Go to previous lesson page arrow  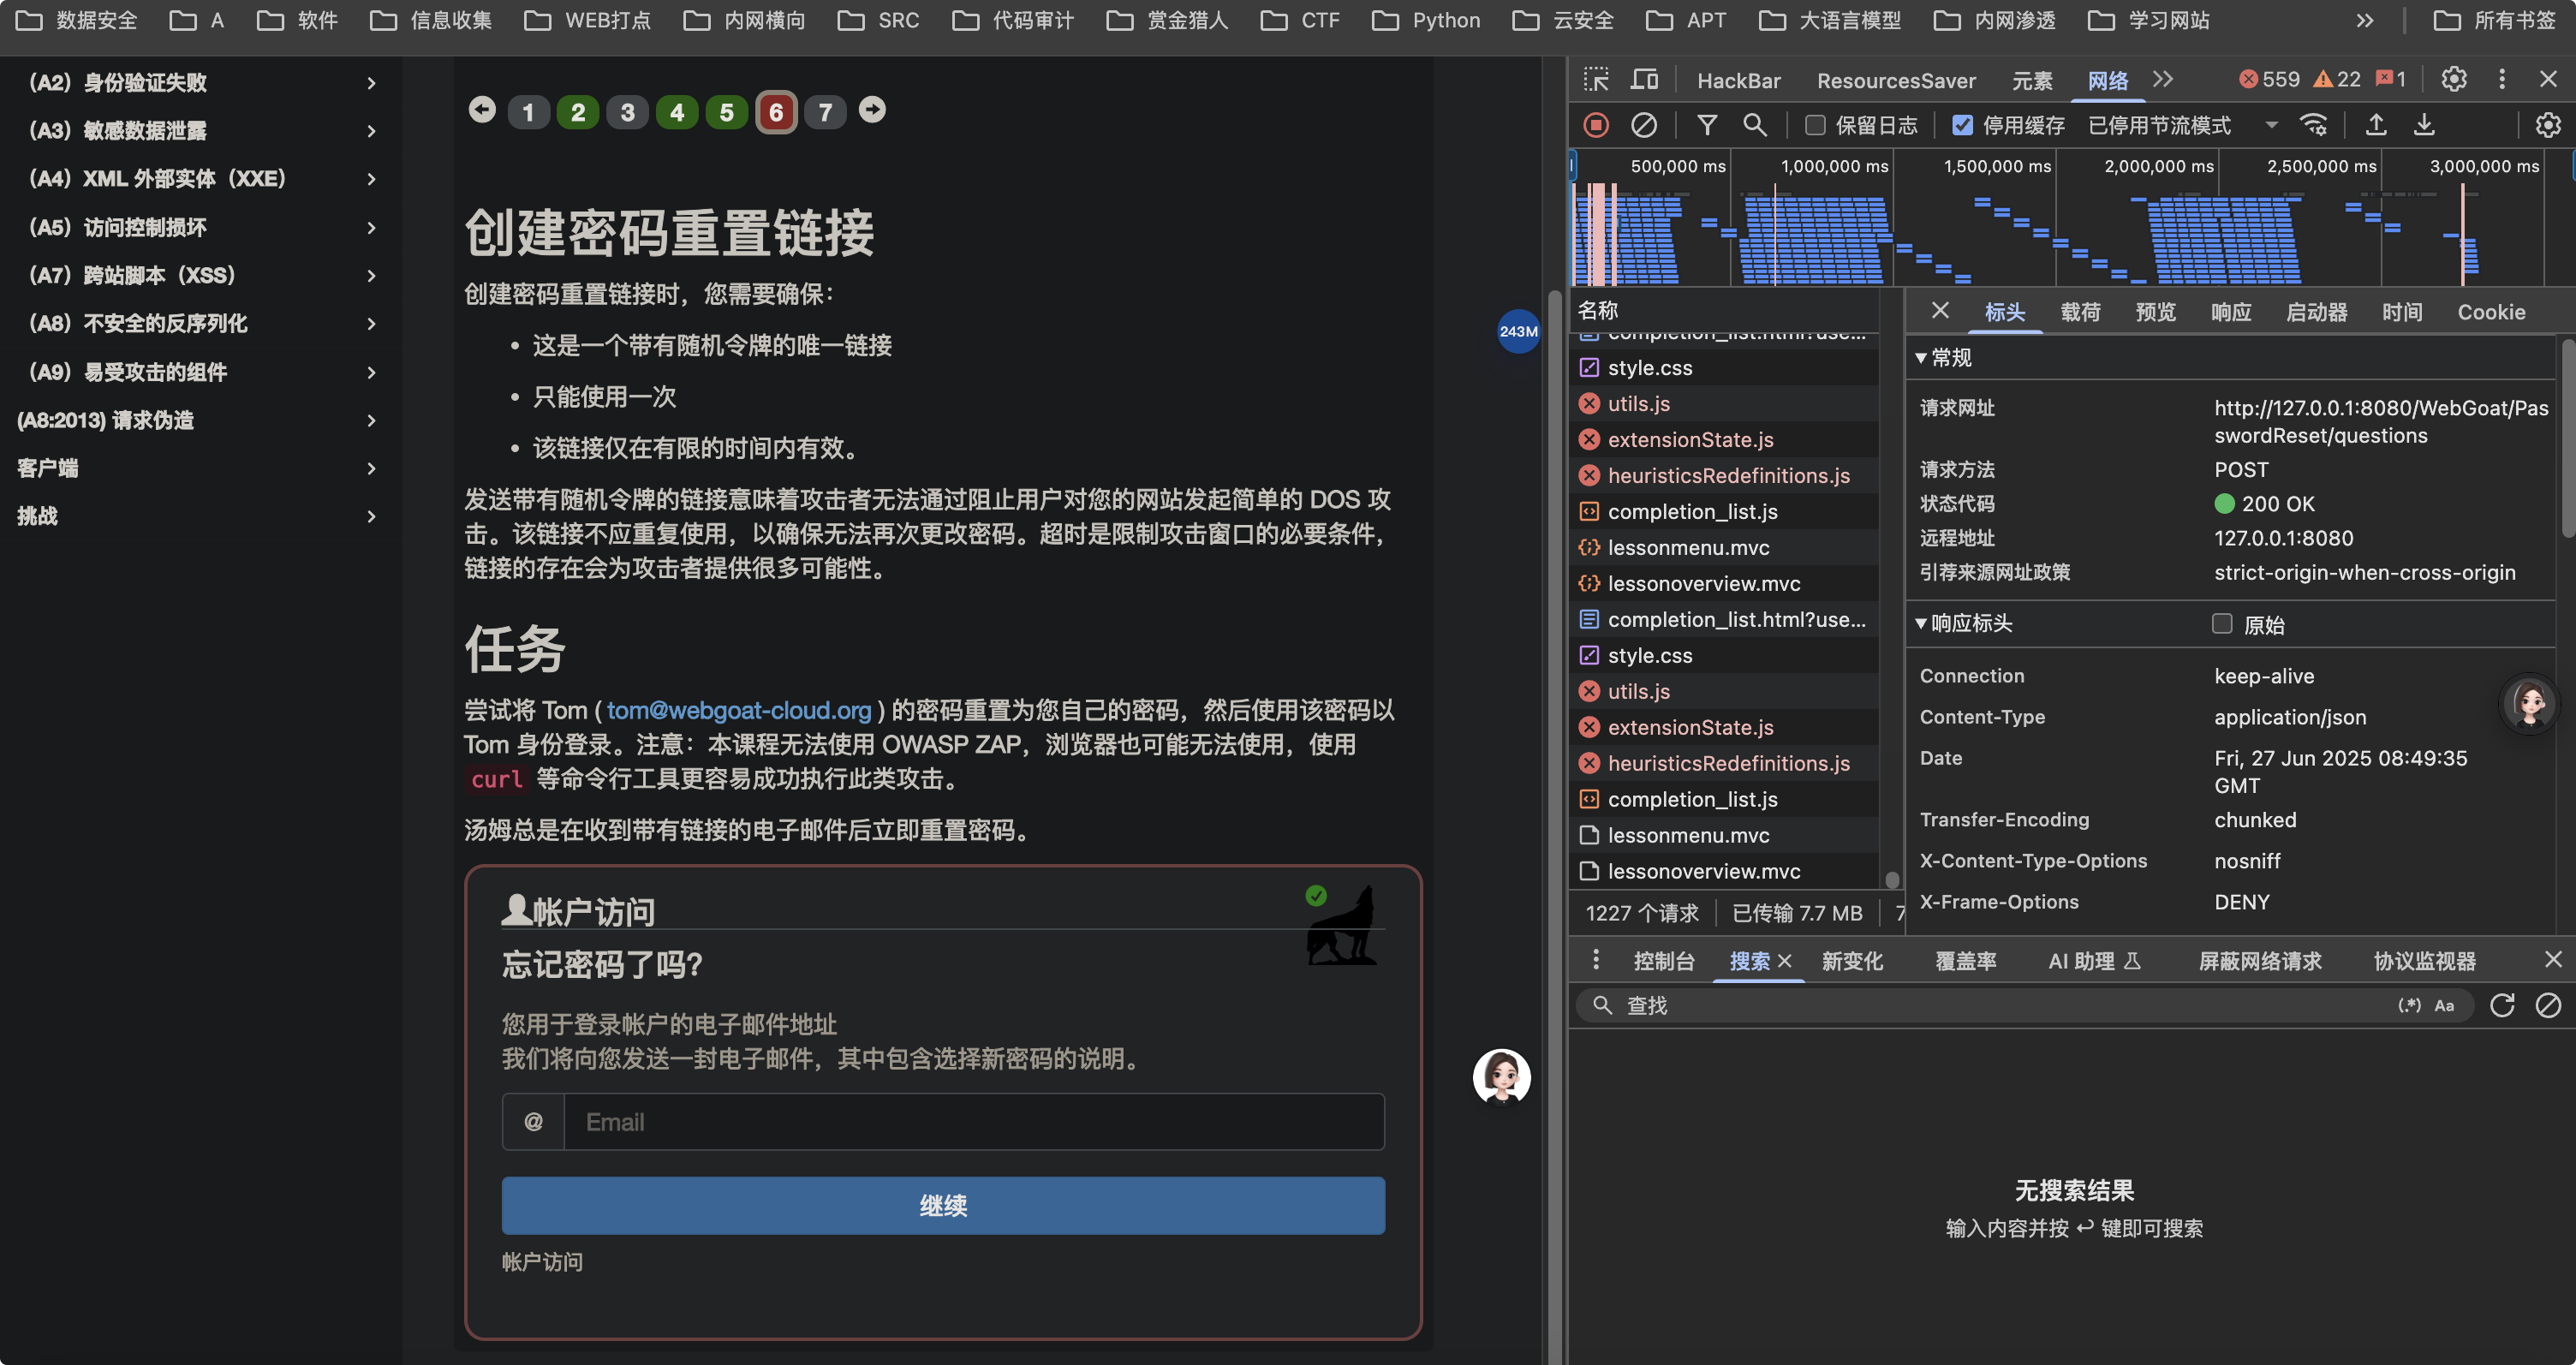[482, 110]
